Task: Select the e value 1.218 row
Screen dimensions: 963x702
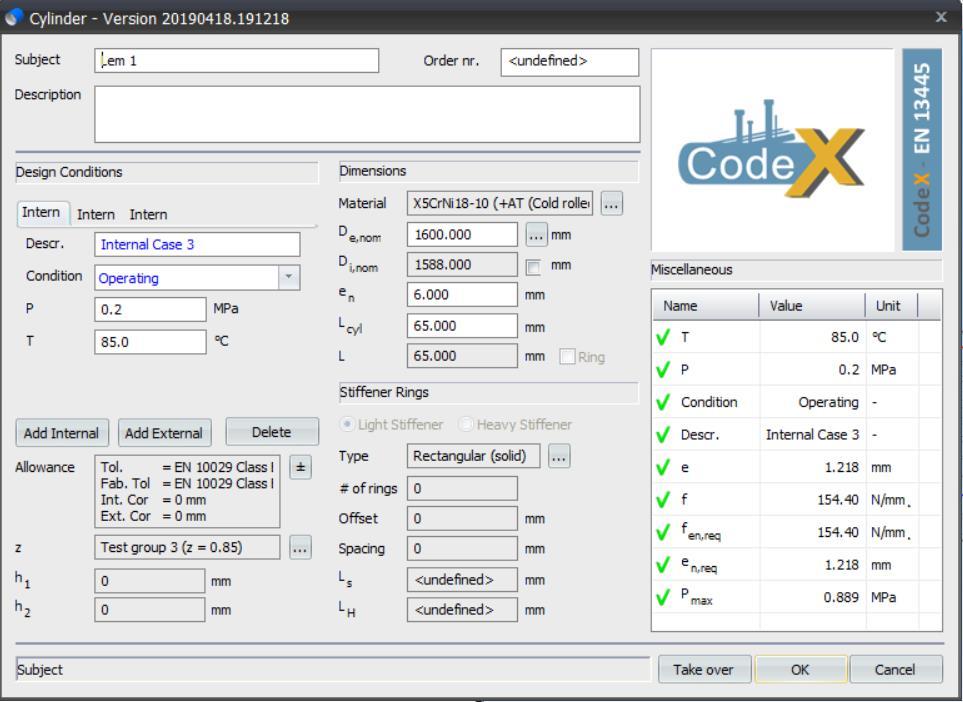Action: point(797,467)
